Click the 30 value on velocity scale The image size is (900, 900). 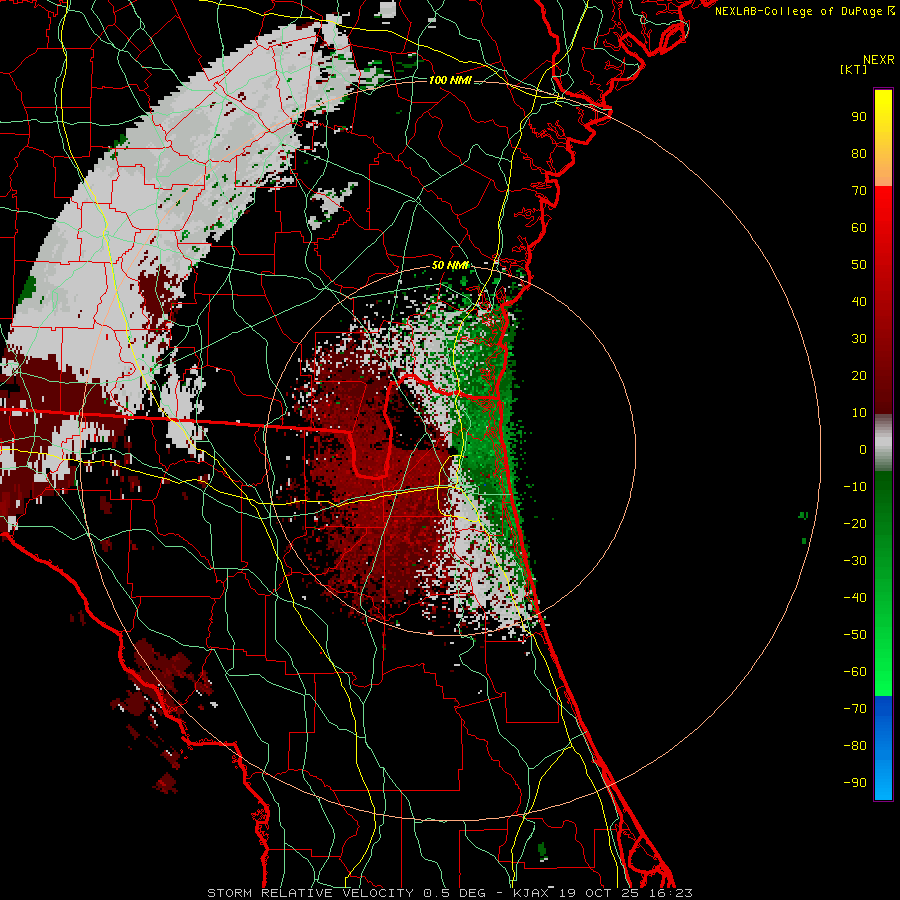click(859, 339)
